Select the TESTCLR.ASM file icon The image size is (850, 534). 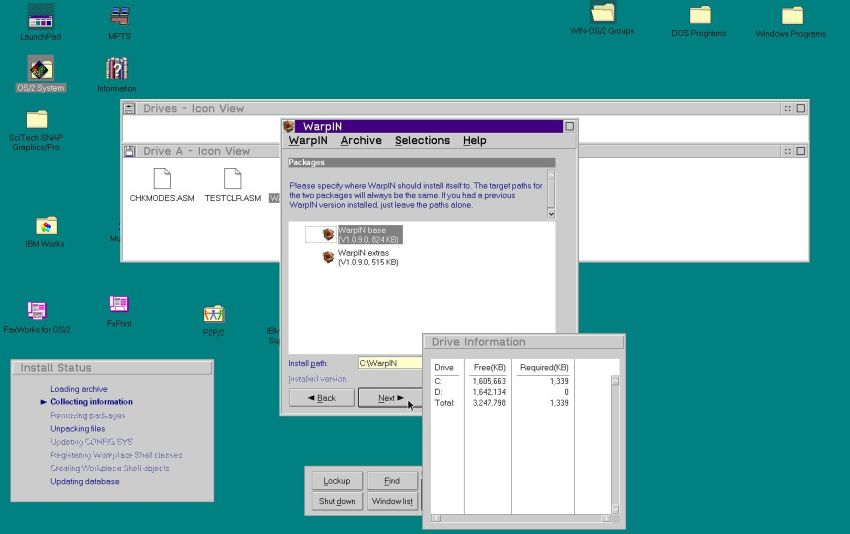[233, 178]
